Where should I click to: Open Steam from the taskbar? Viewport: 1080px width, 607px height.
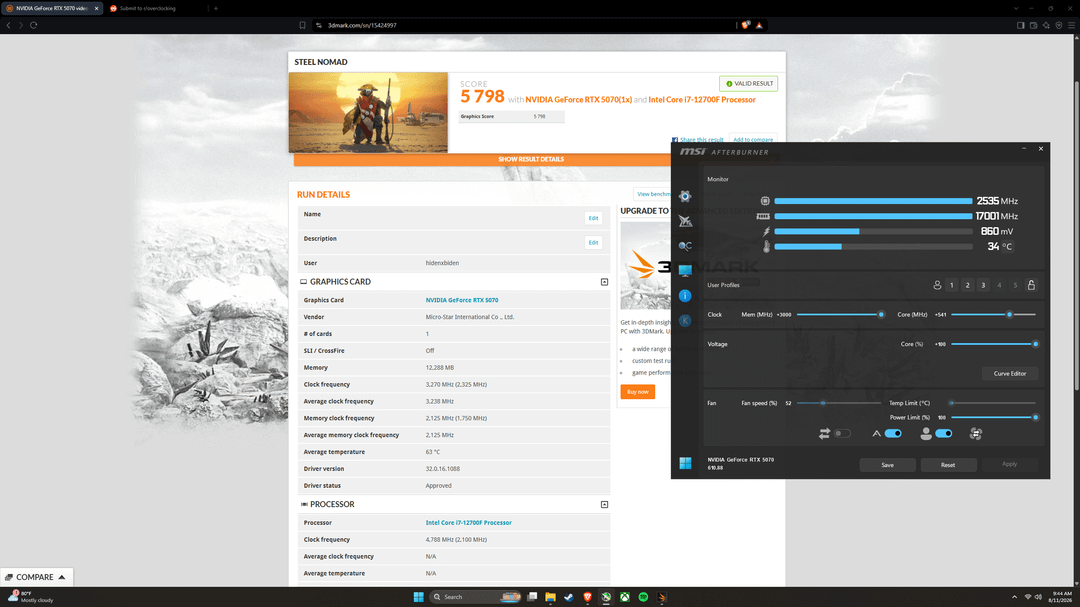point(568,597)
